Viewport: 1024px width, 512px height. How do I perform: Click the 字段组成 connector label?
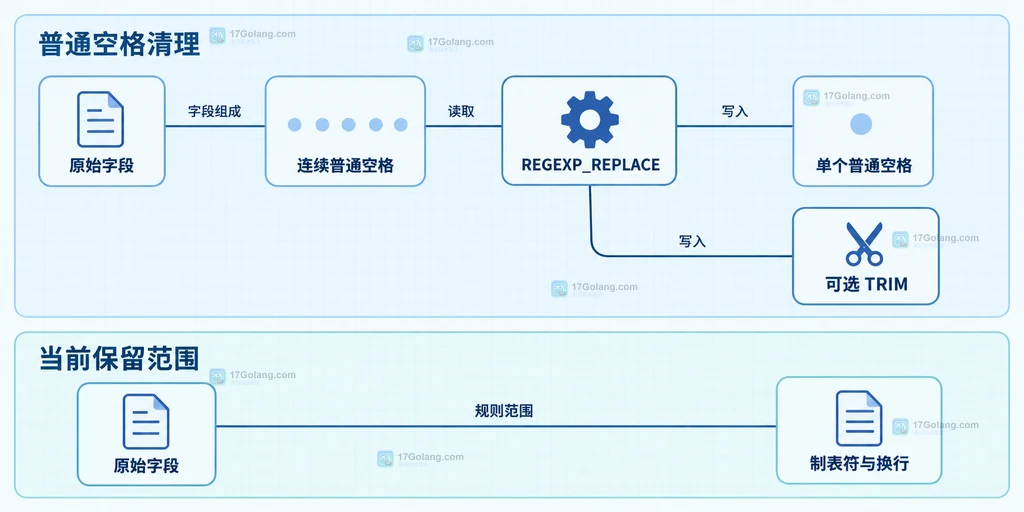point(215,111)
